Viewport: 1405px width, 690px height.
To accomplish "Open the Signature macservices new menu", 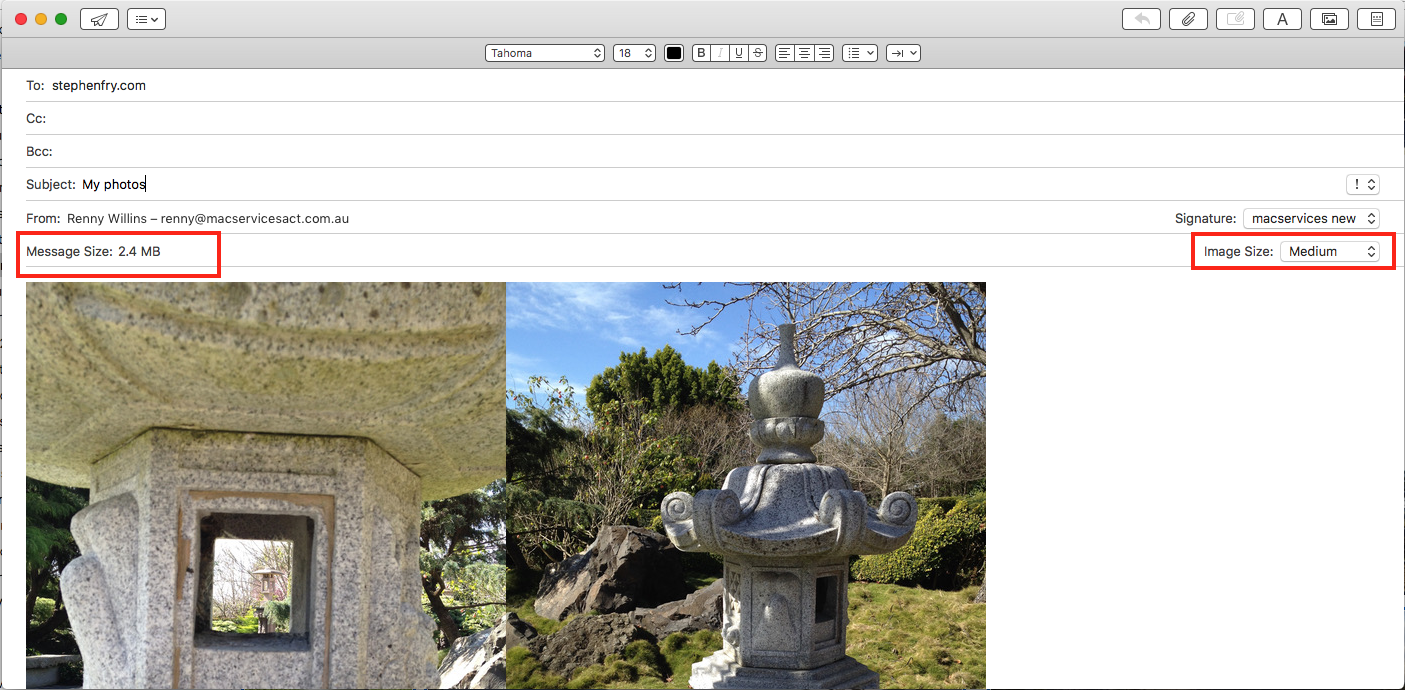I will click(x=1311, y=218).
